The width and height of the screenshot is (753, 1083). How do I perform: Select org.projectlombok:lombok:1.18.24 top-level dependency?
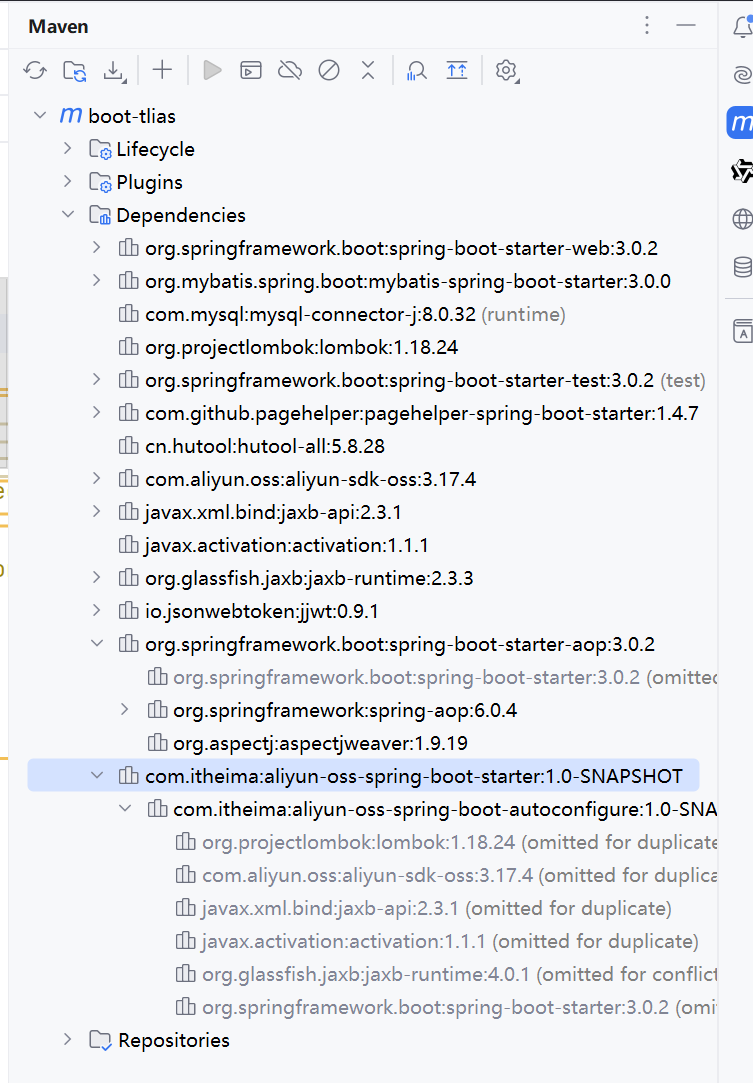pos(301,347)
